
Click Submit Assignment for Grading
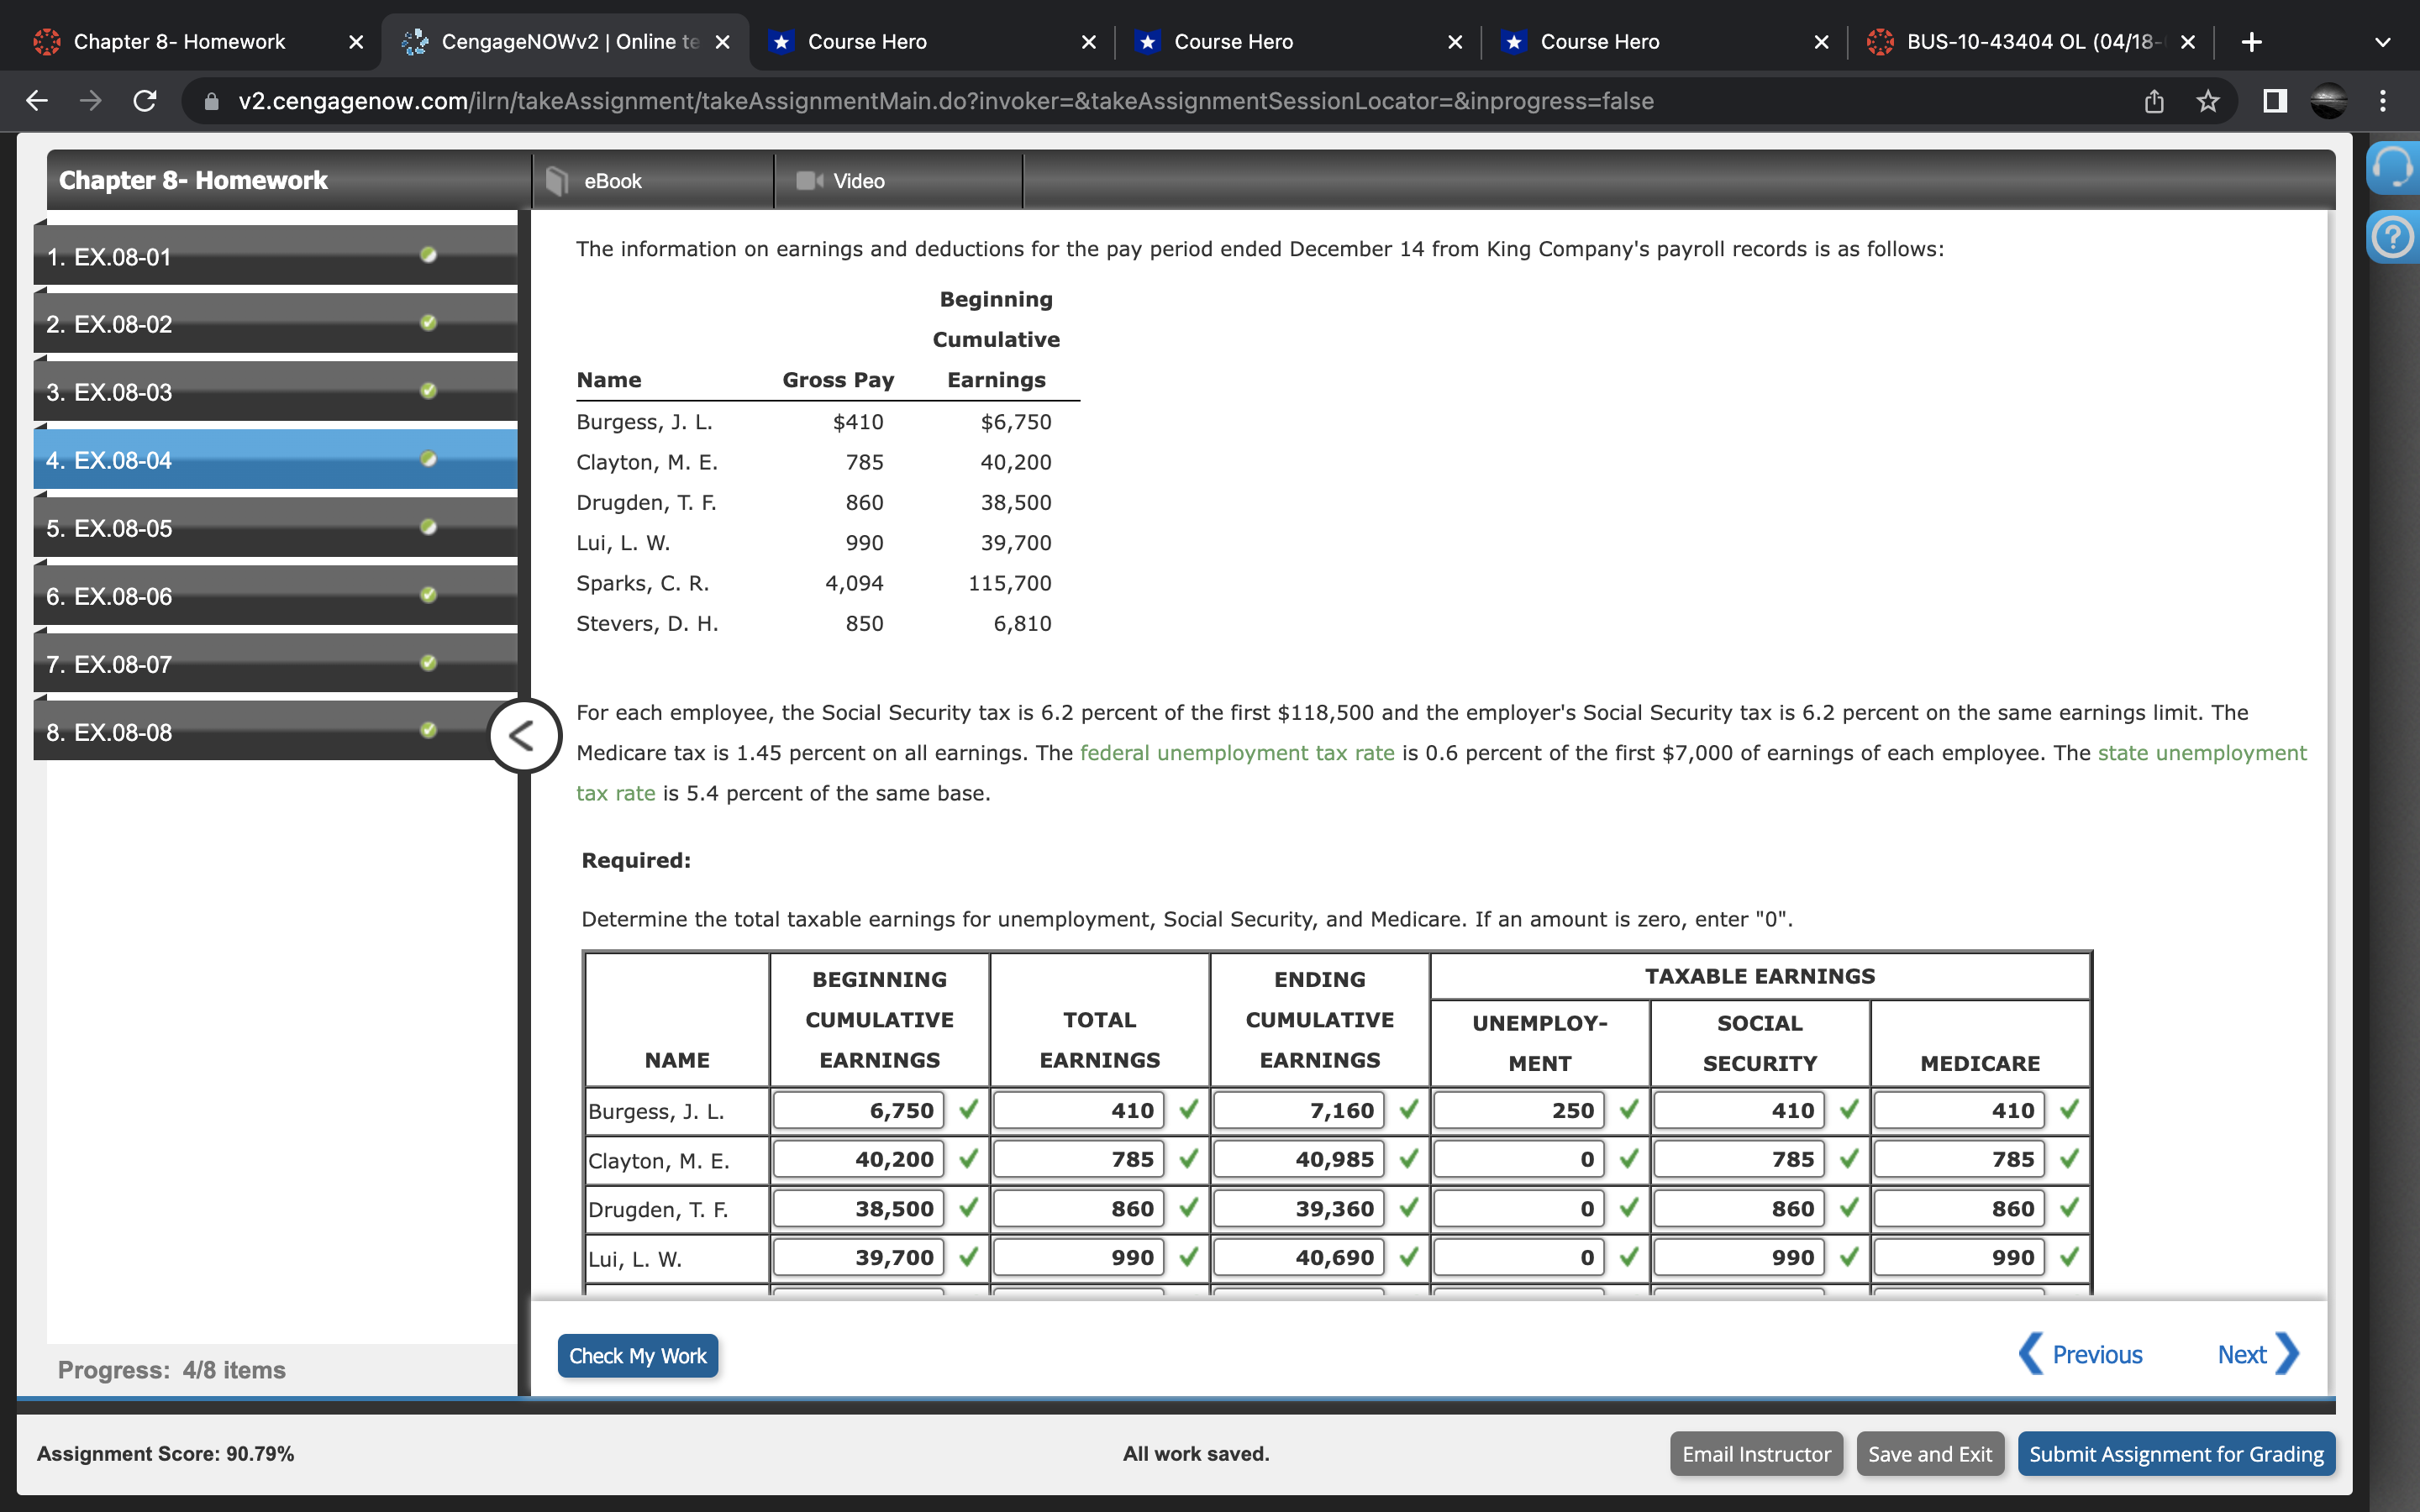(2175, 1454)
